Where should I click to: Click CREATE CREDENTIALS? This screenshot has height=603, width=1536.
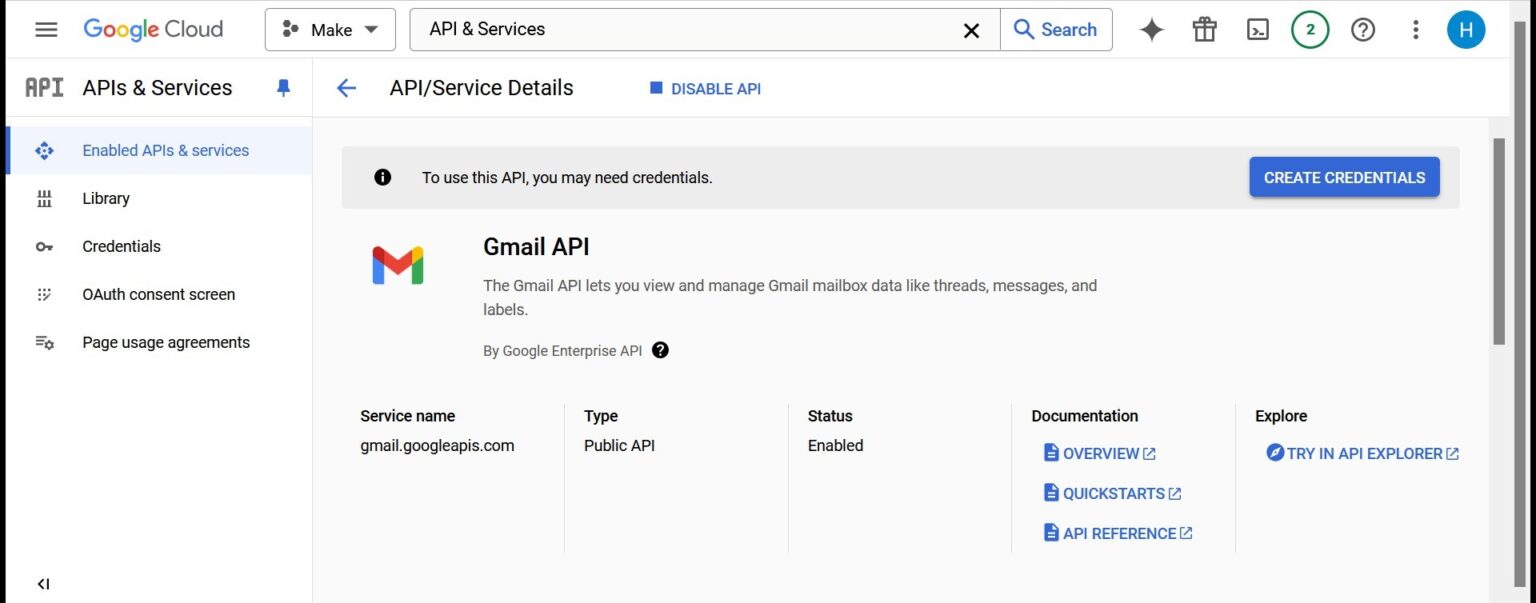click(x=1344, y=177)
